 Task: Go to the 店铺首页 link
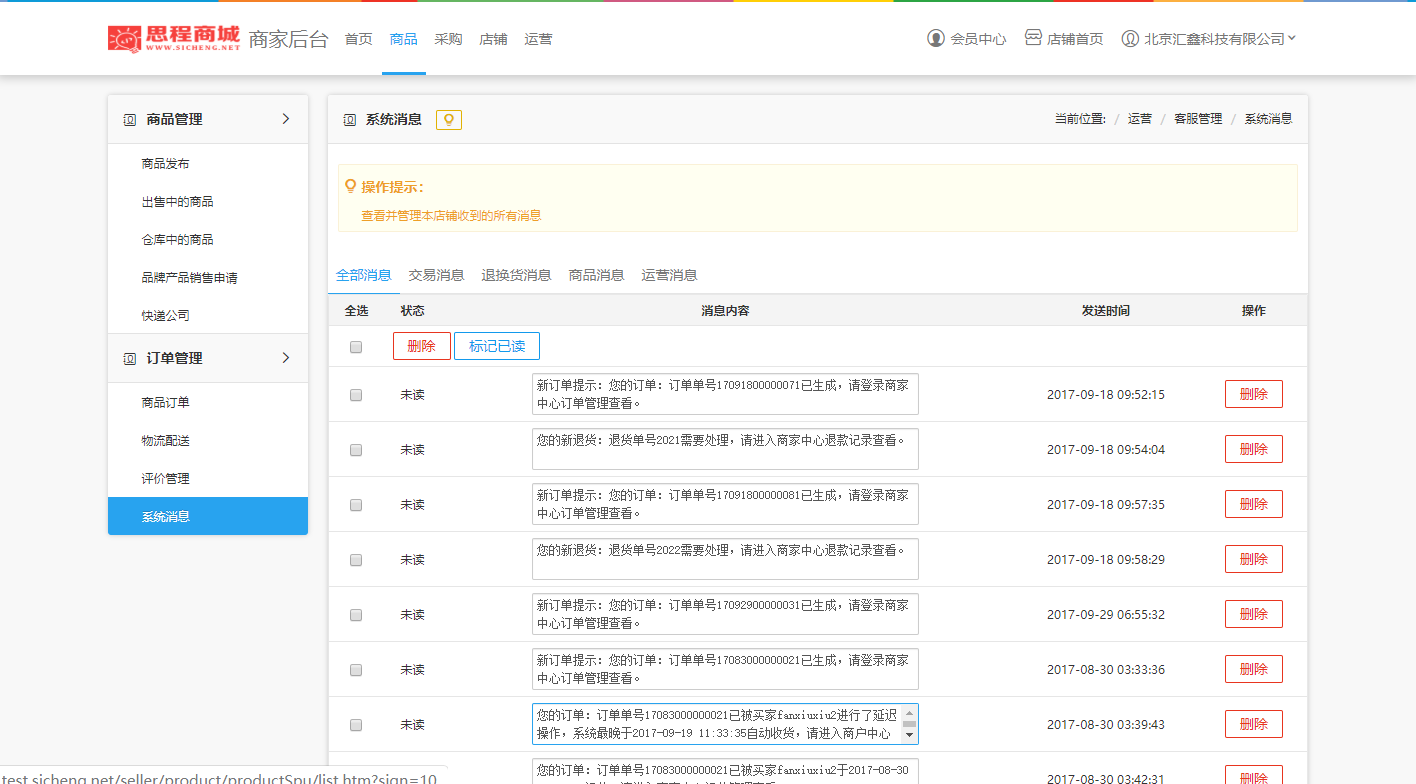click(1075, 39)
